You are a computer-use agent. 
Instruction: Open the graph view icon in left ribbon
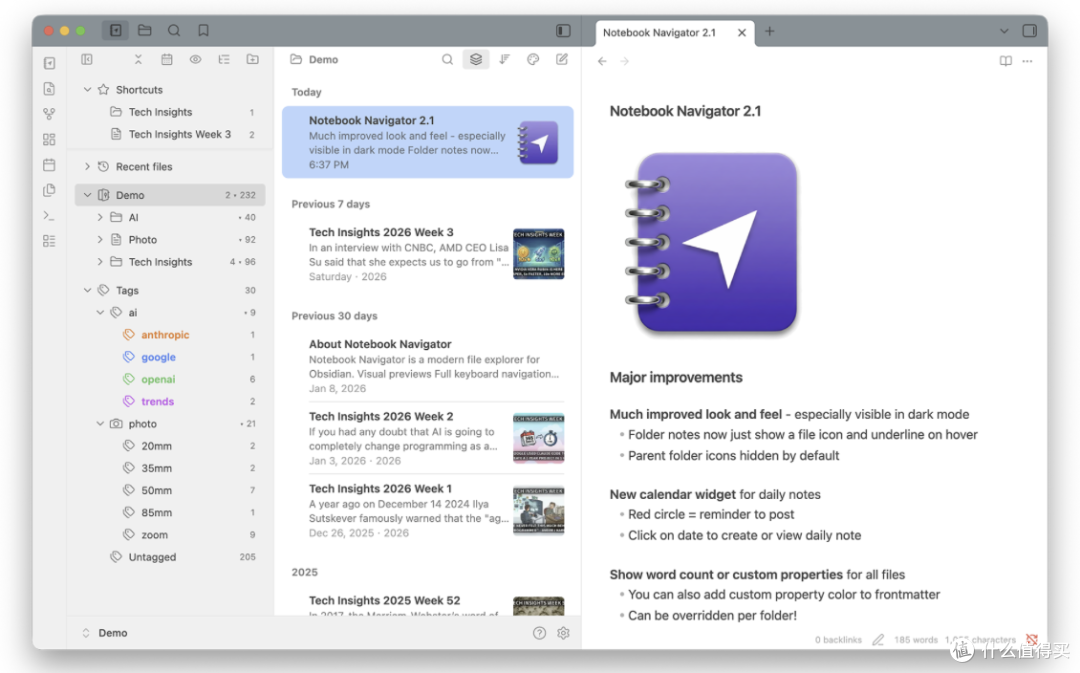pyautogui.click(x=49, y=114)
